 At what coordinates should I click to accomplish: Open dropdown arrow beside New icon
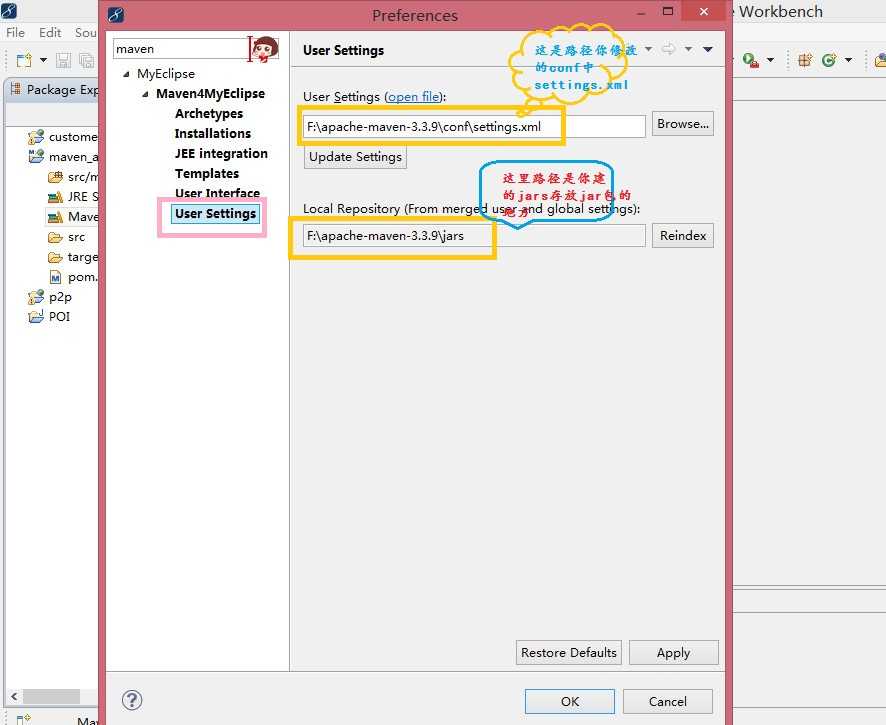tap(43, 60)
